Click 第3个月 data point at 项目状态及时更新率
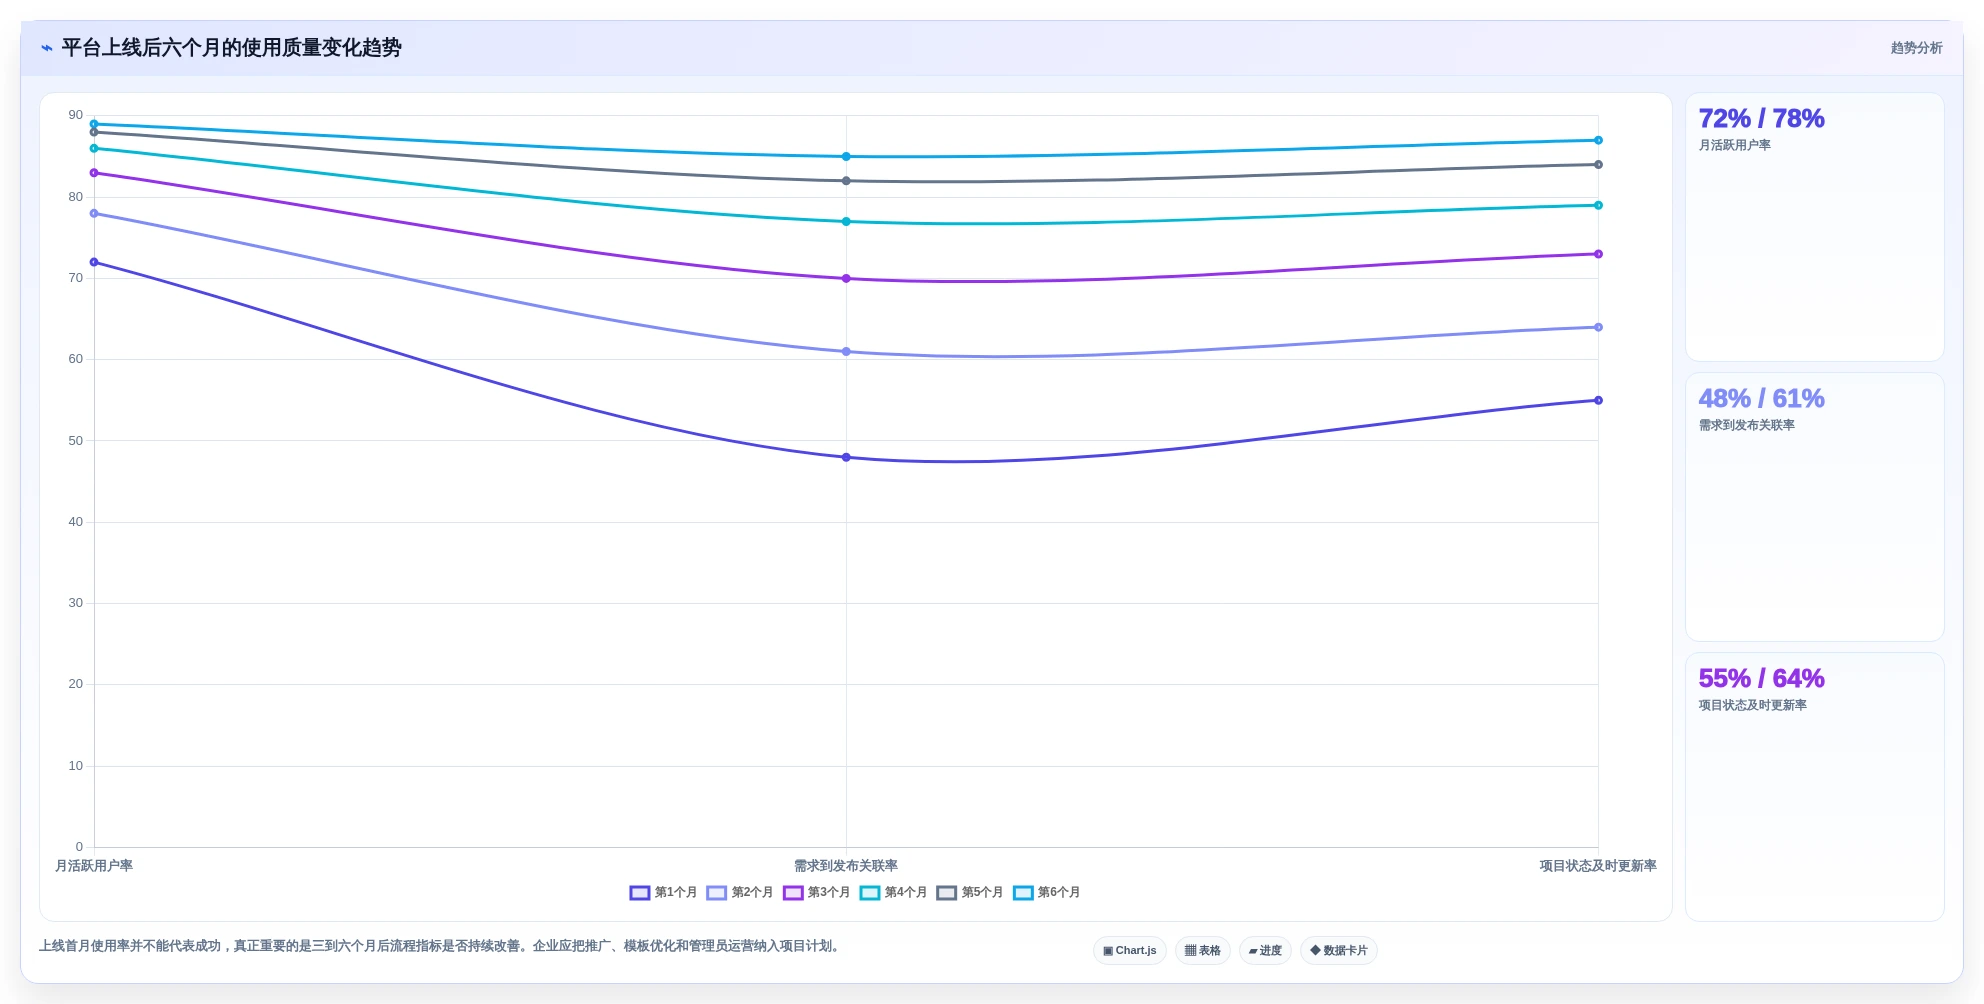 [x=1598, y=254]
